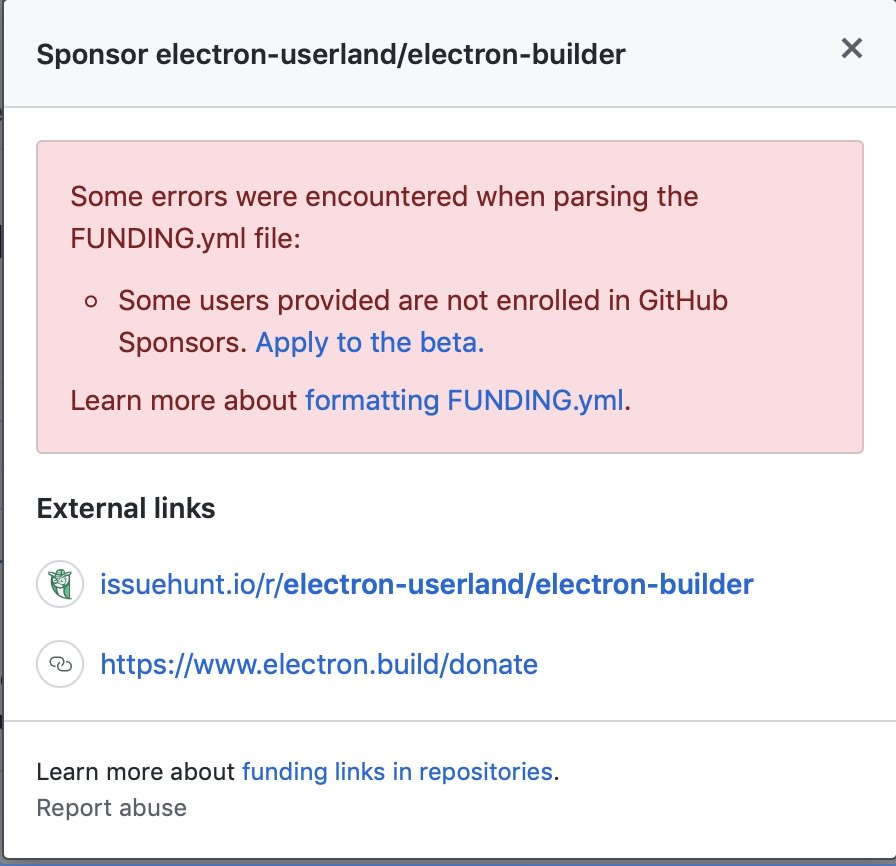Click the link symbol next to electron.build

point(60,663)
